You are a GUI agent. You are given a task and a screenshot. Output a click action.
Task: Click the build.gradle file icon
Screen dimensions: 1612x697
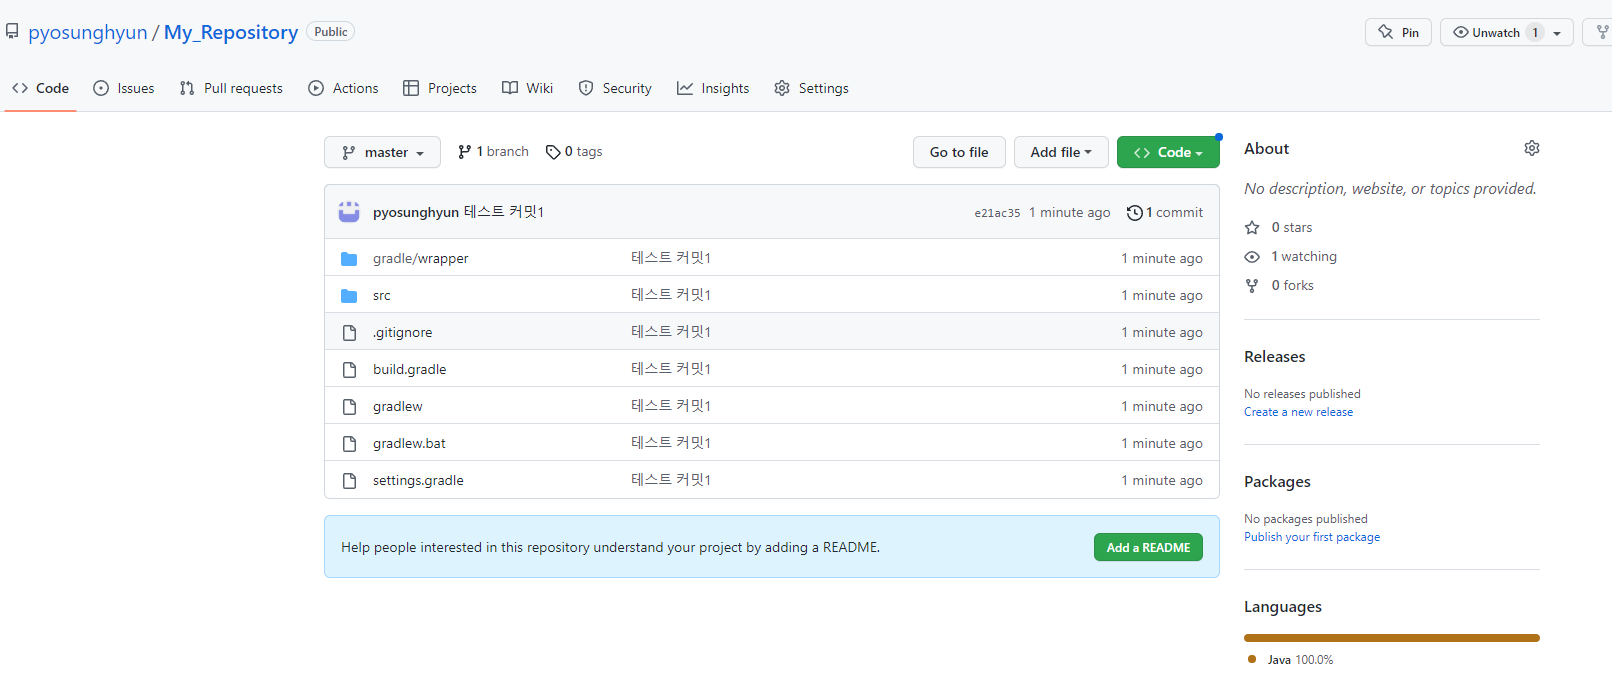click(x=349, y=370)
